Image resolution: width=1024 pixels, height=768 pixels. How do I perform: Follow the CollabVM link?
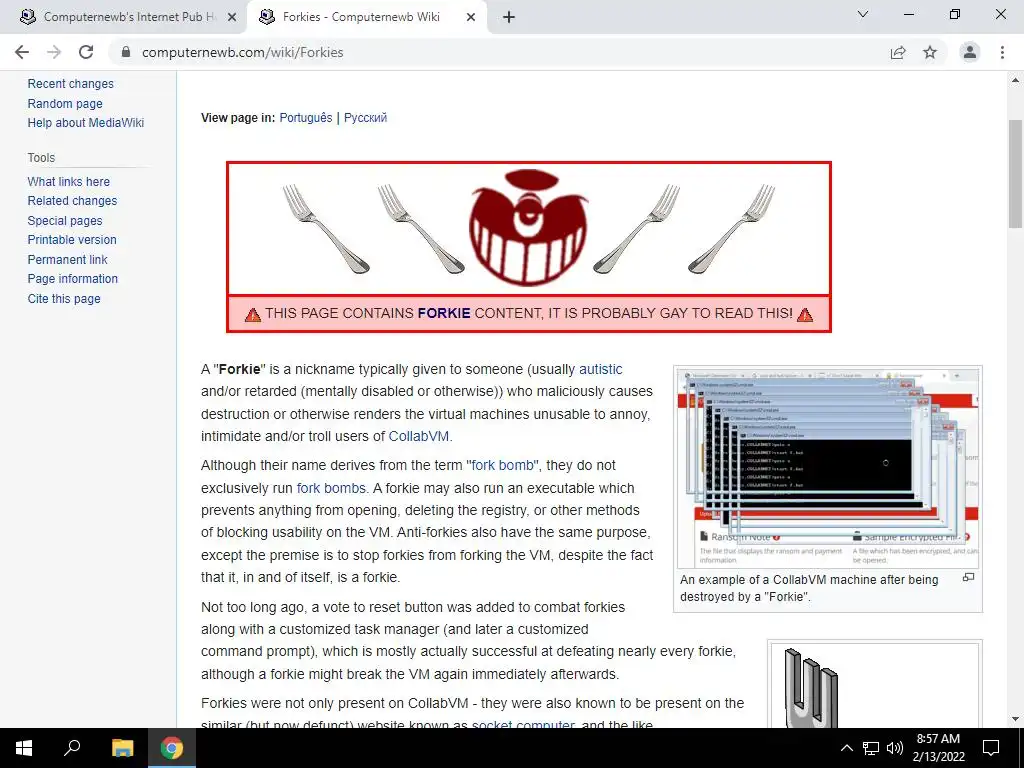point(419,436)
